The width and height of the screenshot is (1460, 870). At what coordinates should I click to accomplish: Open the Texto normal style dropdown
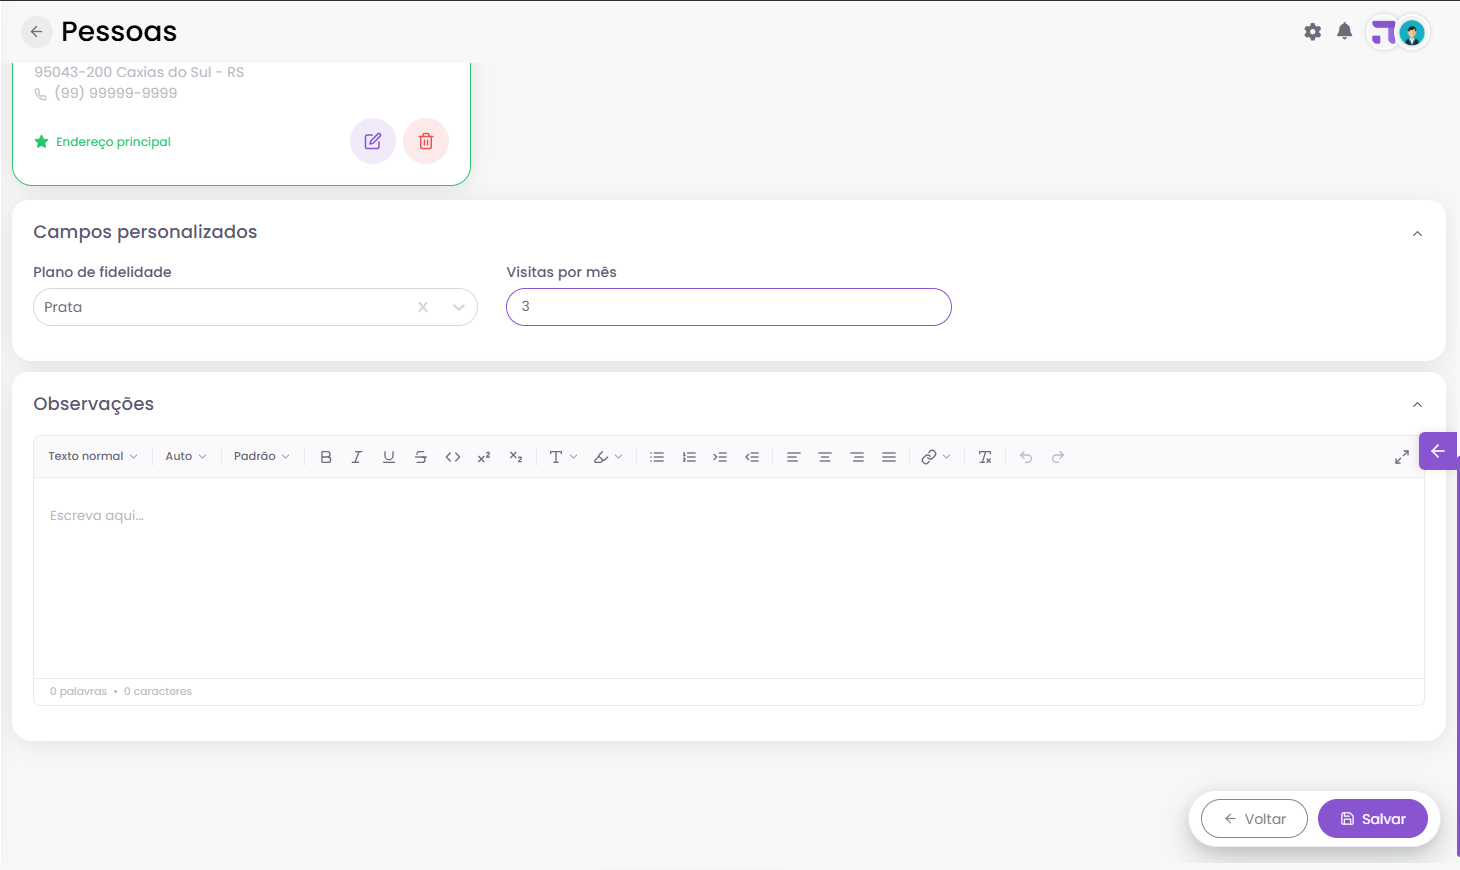[x=93, y=457]
